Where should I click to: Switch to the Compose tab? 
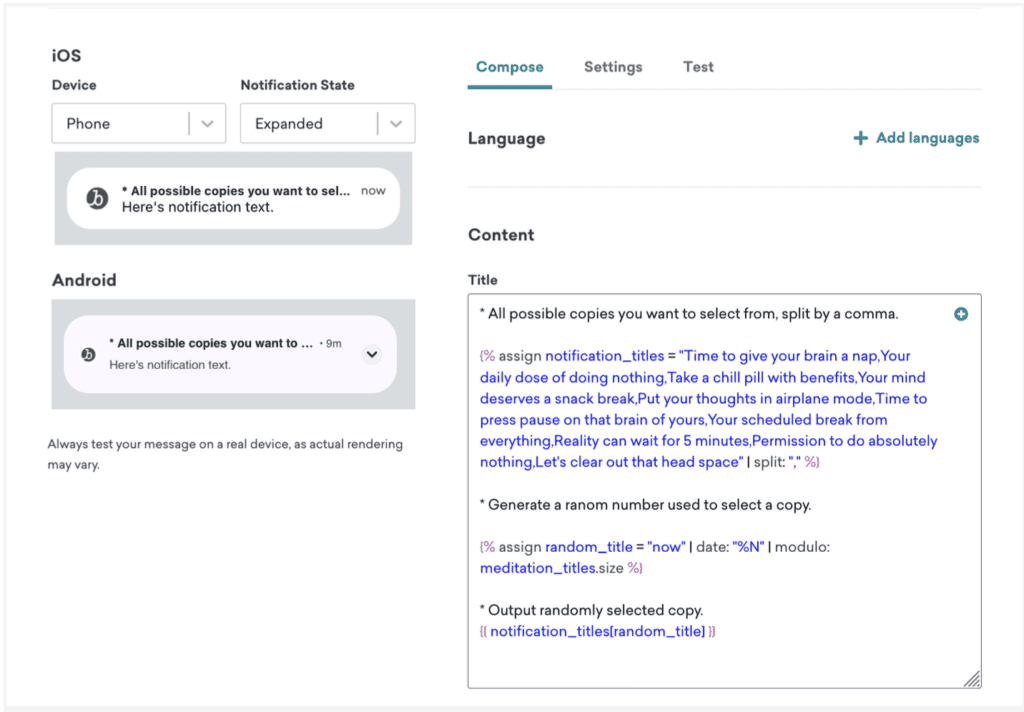(x=509, y=67)
